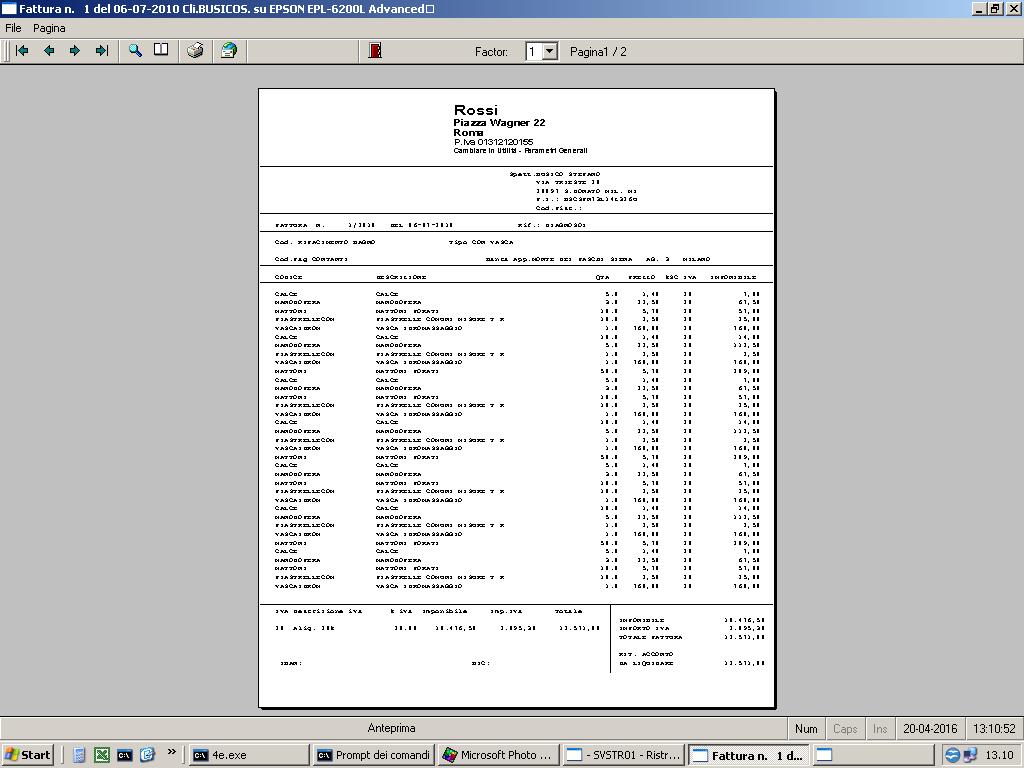
Task: Exit preview with the red door icon
Action: click(x=375, y=51)
